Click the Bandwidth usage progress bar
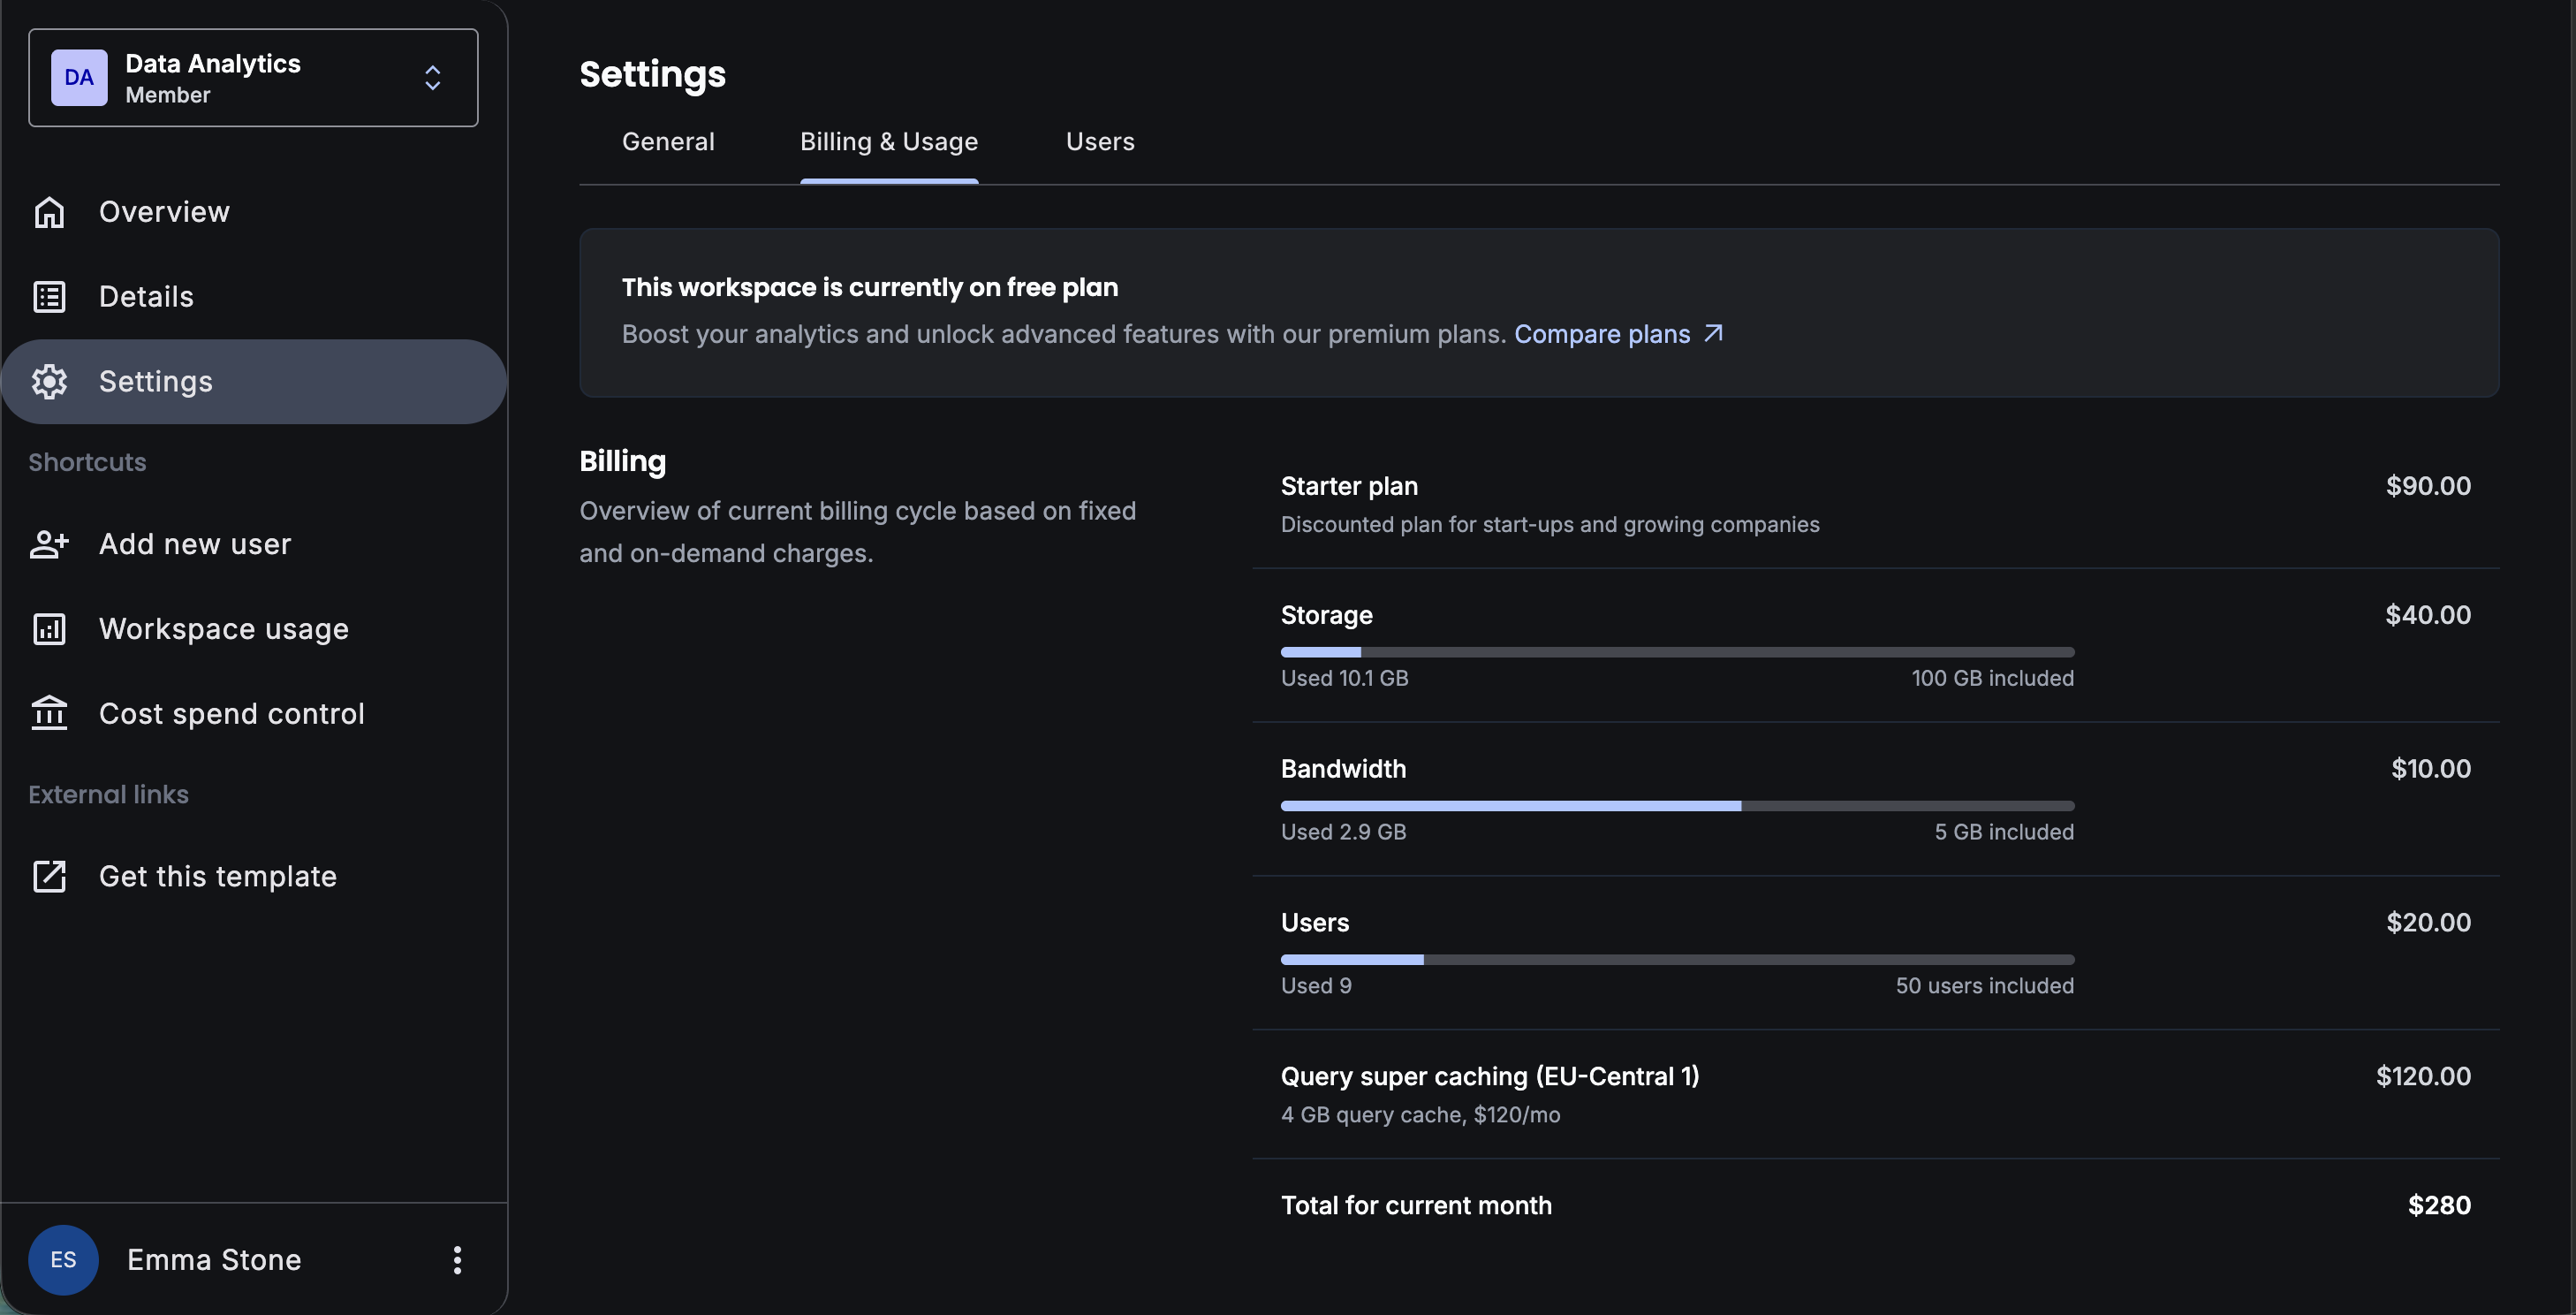This screenshot has height=1315, width=2576. [x=1677, y=806]
